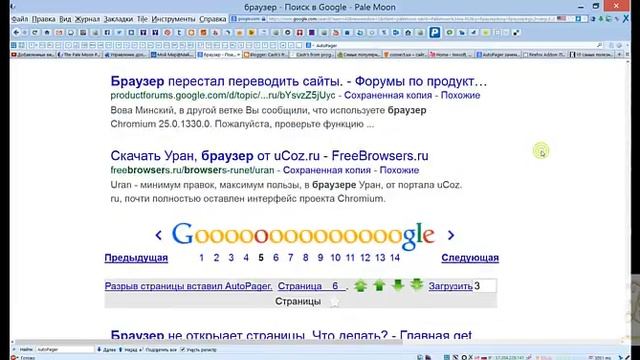Image resolution: width=640 pixels, height=360 pixels.
Task: Click the AutoPager double down arrow
Action: (417, 284)
